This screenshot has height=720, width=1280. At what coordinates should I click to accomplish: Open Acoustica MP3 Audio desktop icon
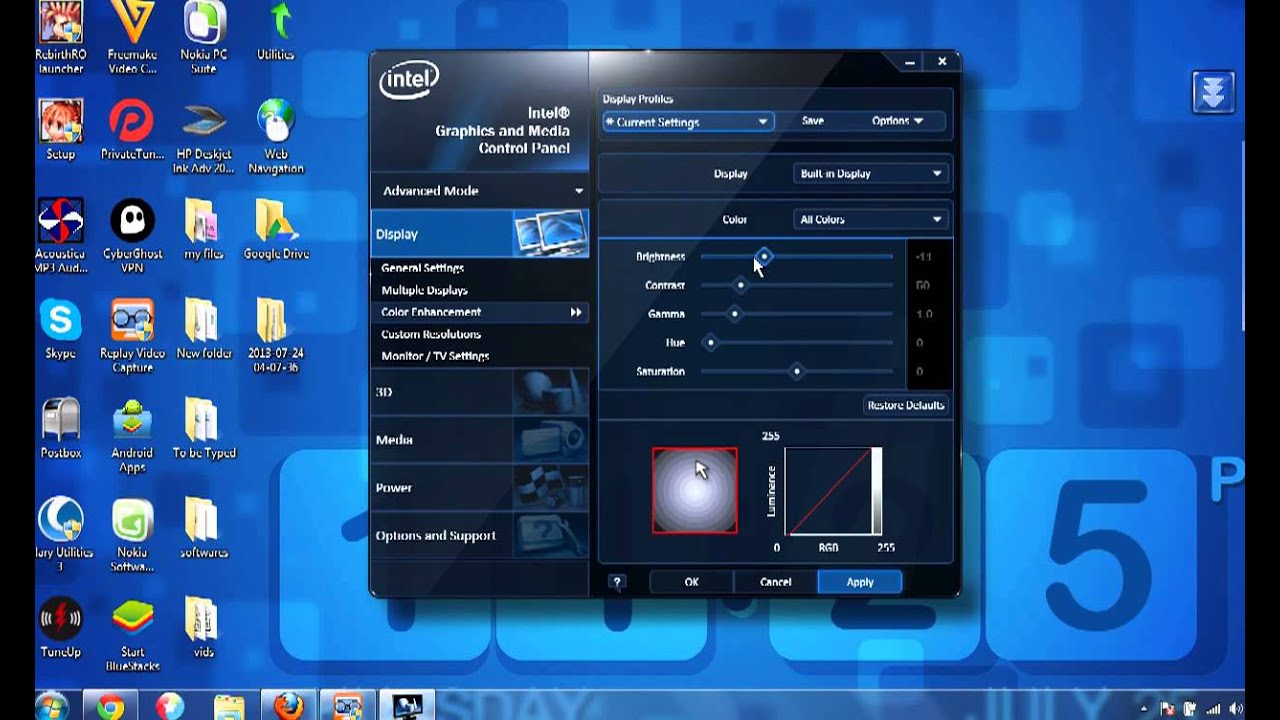tap(60, 236)
